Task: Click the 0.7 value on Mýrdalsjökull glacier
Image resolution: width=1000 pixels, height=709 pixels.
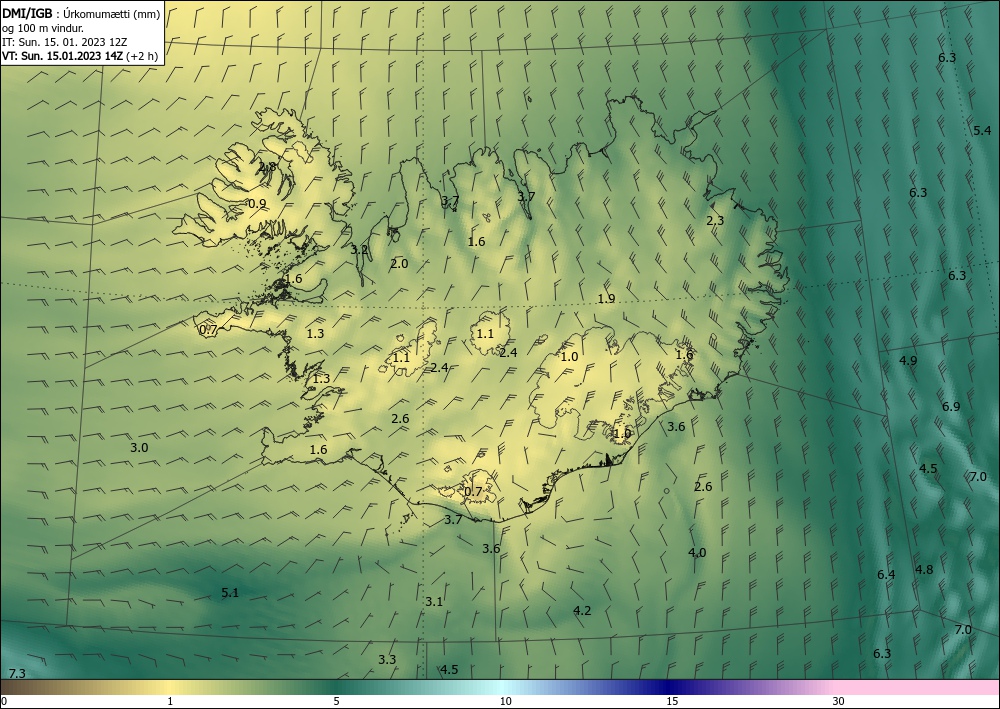Action: click(473, 491)
